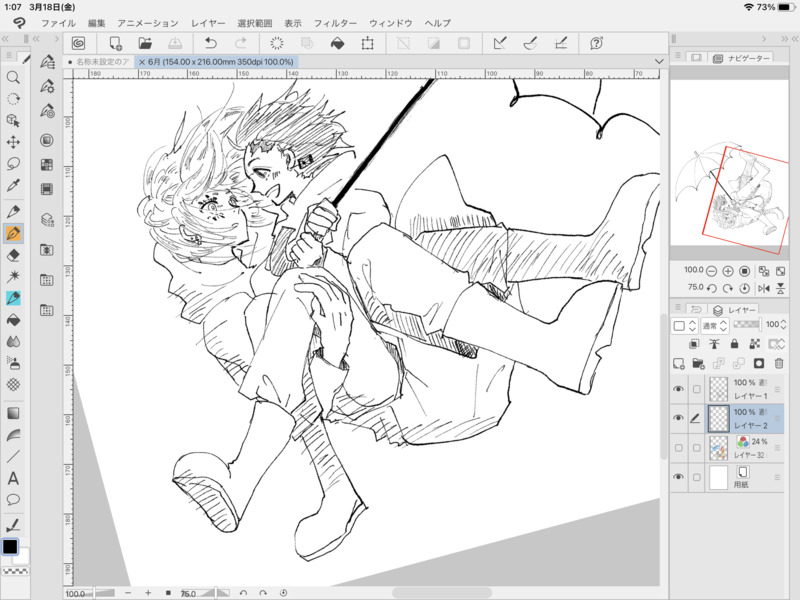The height and width of the screenshot is (600, 800).
Task: Hide レイヤー 2 with eye icon
Action: pyautogui.click(x=678, y=418)
